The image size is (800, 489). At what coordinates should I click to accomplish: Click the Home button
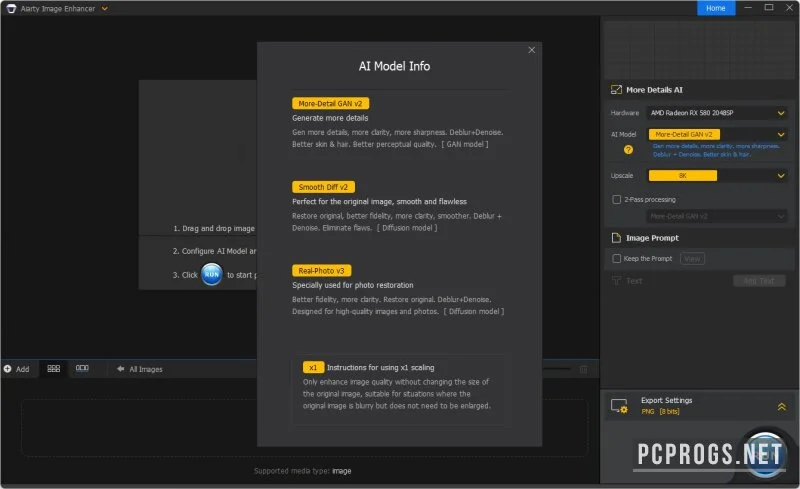point(716,8)
